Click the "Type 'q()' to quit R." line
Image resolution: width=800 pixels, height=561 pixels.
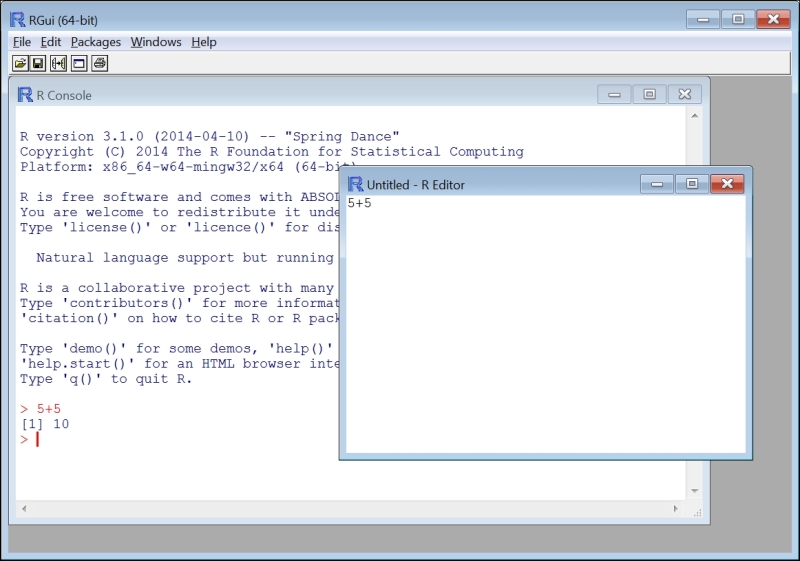click(x=106, y=379)
